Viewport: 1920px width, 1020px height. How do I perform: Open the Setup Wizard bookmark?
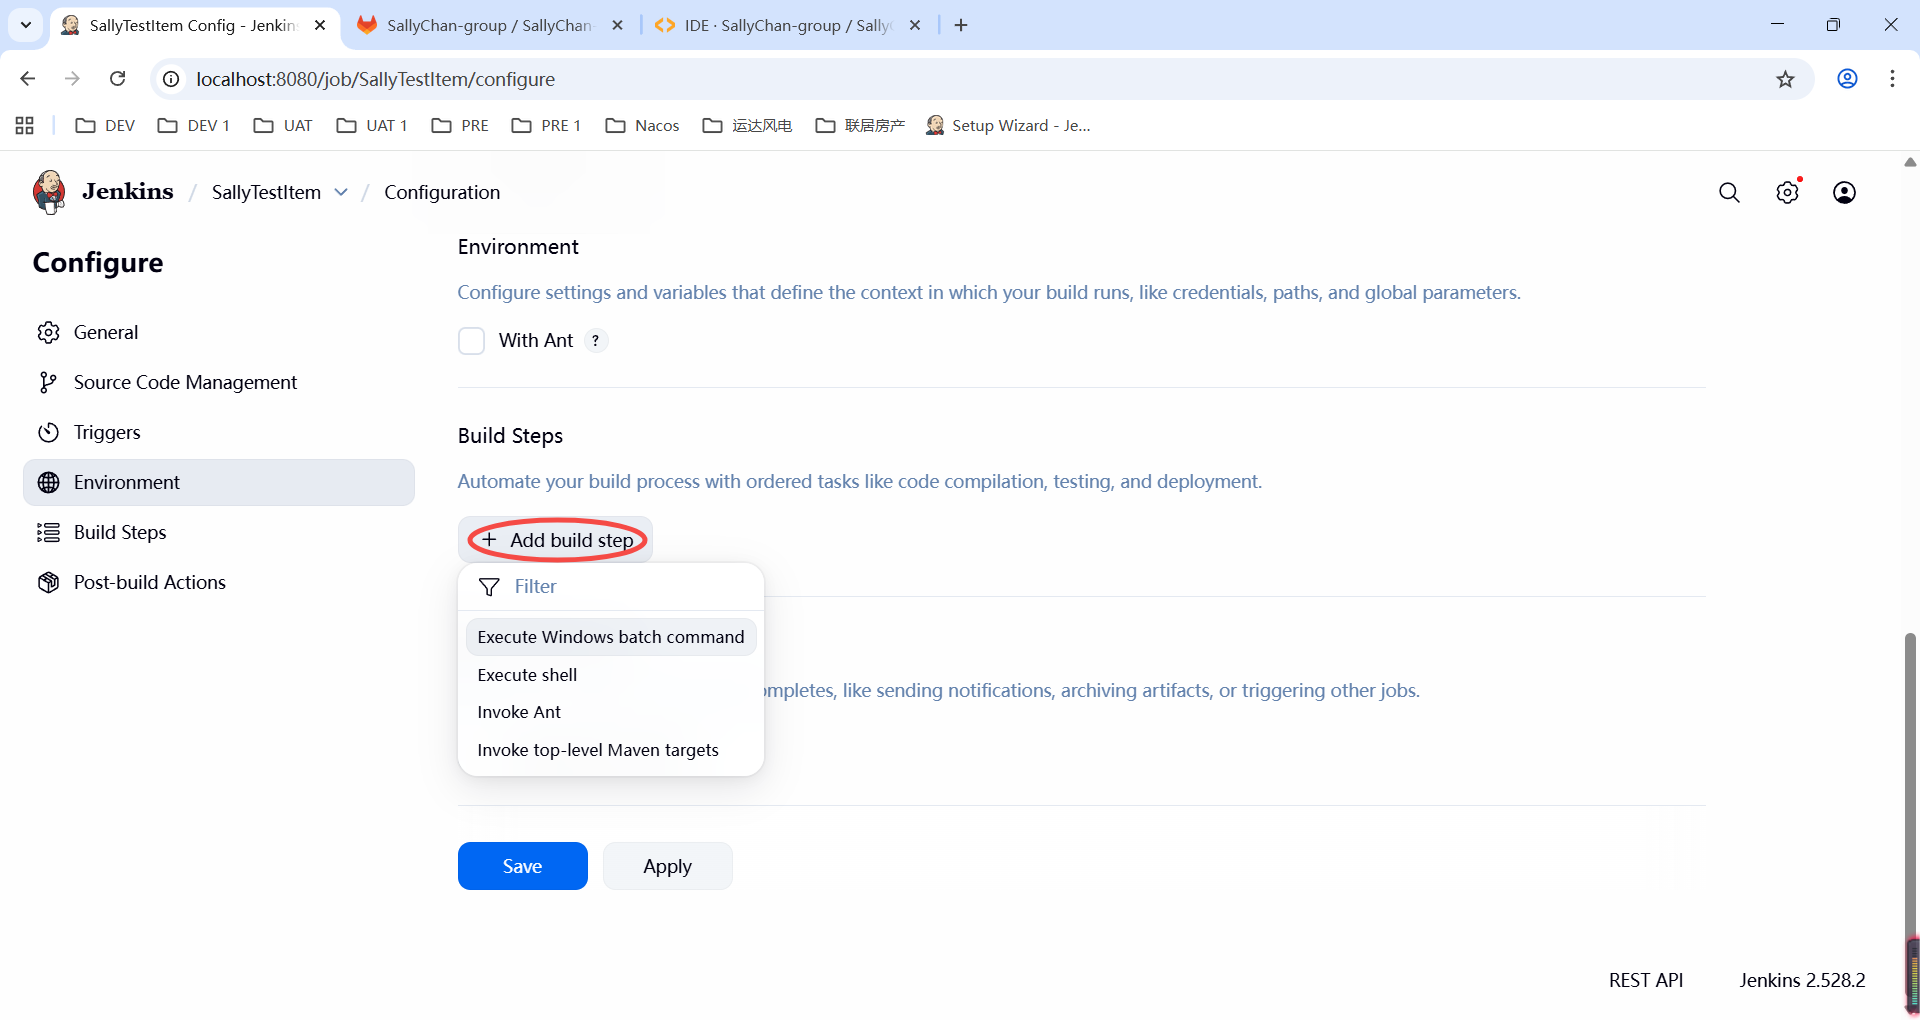point(1008,125)
